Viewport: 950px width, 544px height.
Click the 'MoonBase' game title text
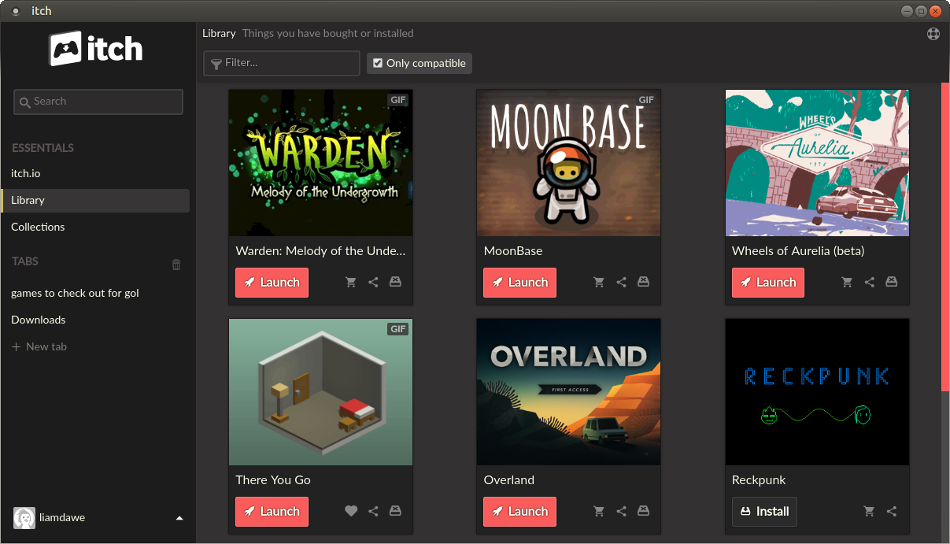tap(513, 251)
